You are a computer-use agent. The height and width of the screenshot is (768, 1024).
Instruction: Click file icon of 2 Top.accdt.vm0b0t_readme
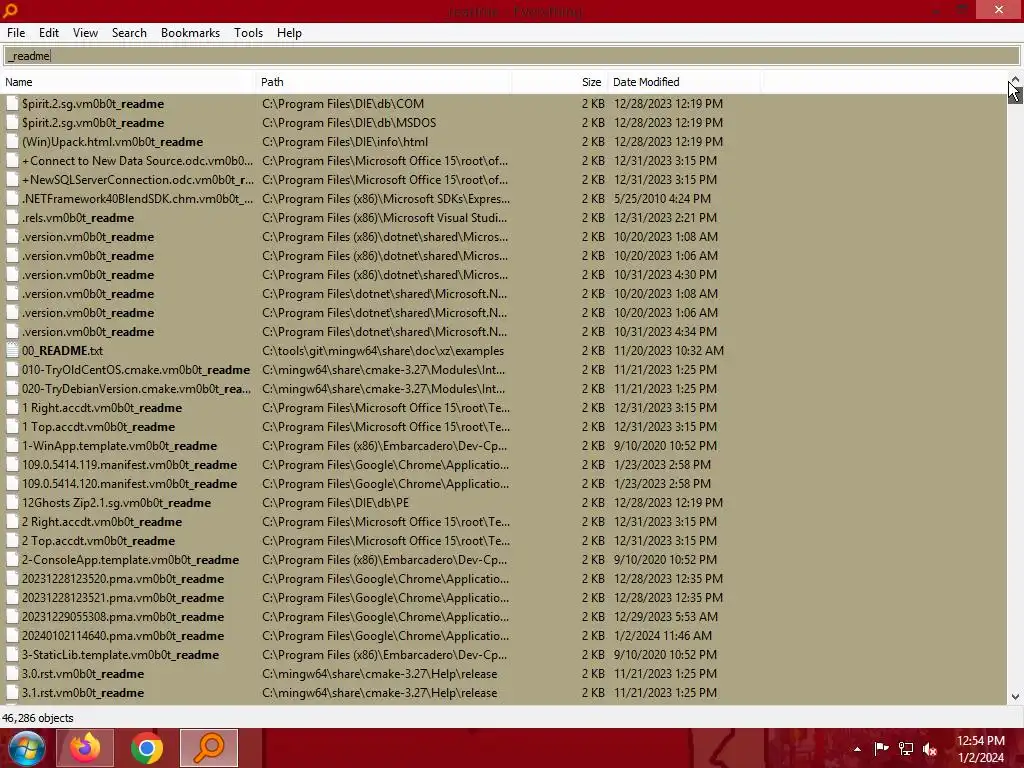pos(12,540)
